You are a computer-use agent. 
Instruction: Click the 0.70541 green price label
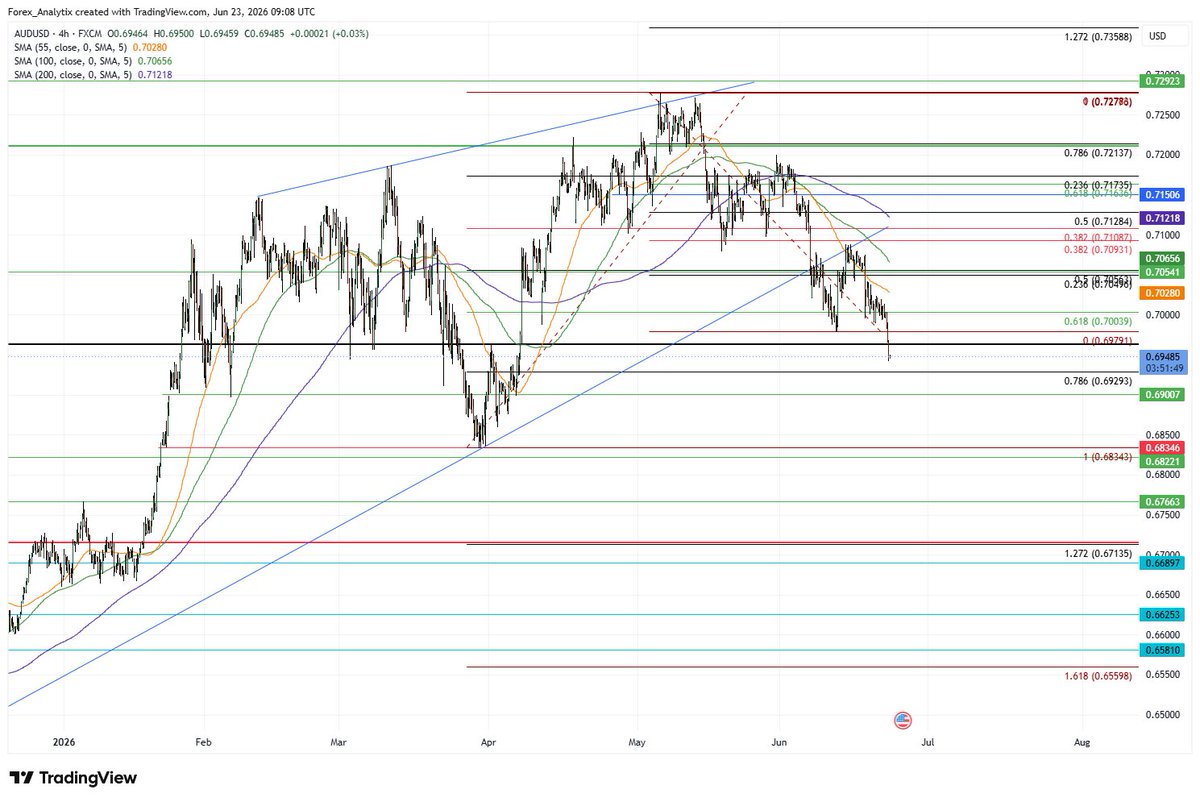(1163, 272)
